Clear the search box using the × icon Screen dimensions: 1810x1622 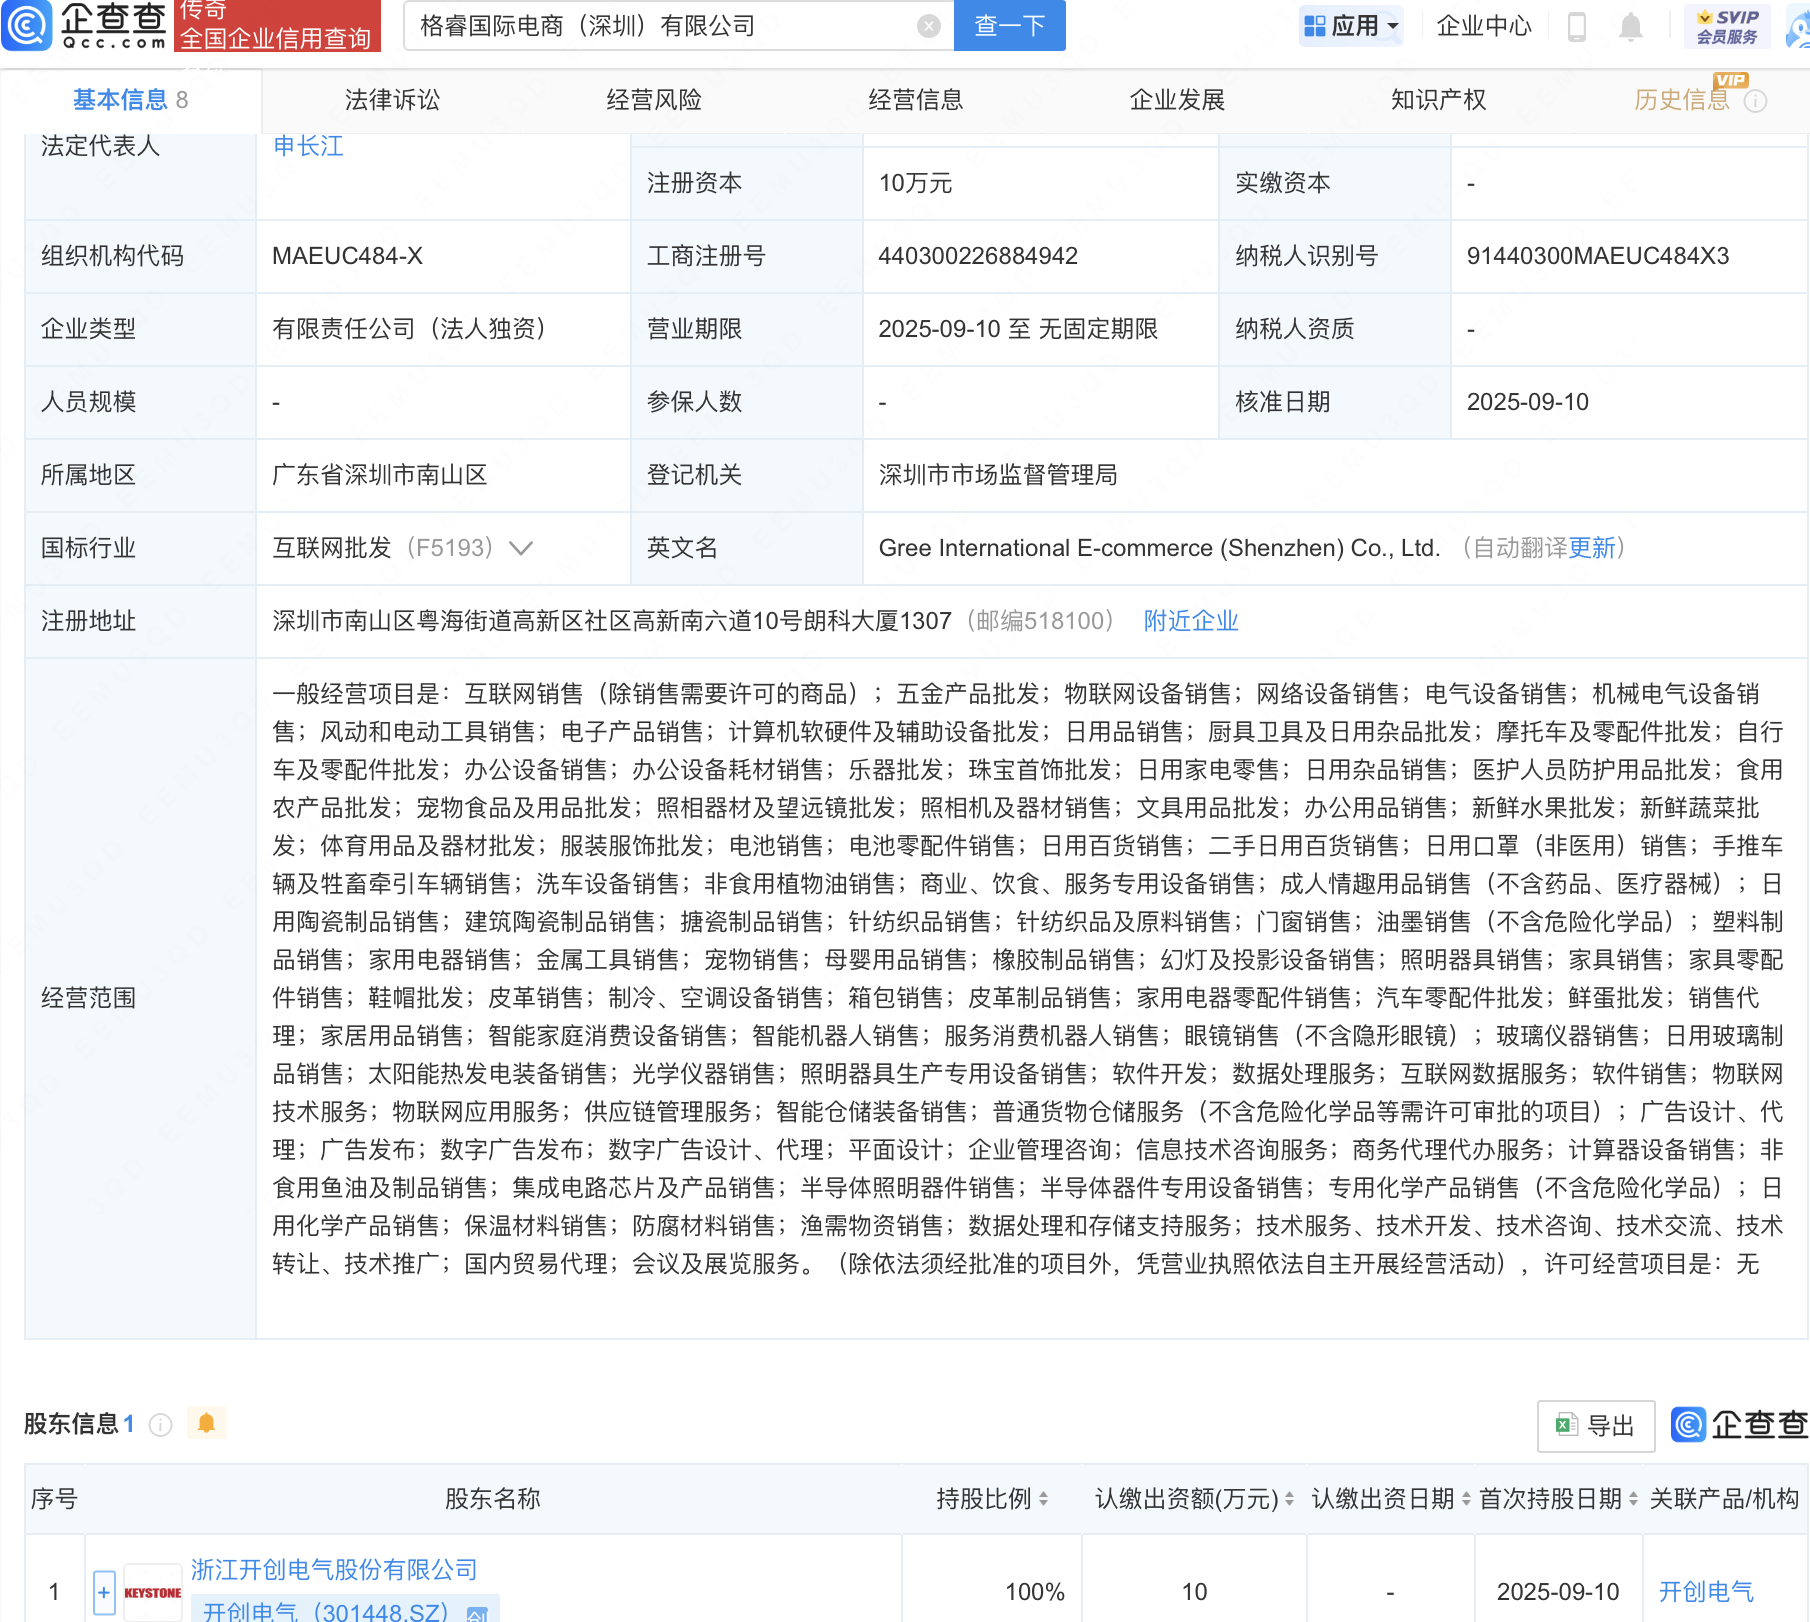pos(928,26)
